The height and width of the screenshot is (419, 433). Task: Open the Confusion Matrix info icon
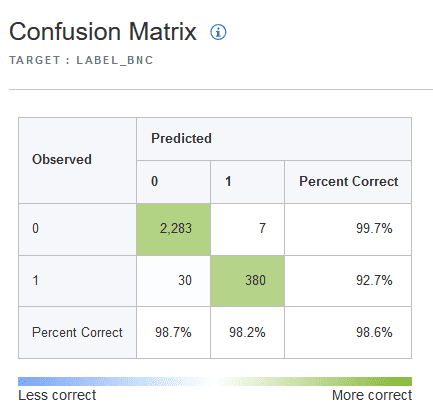(218, 32)
